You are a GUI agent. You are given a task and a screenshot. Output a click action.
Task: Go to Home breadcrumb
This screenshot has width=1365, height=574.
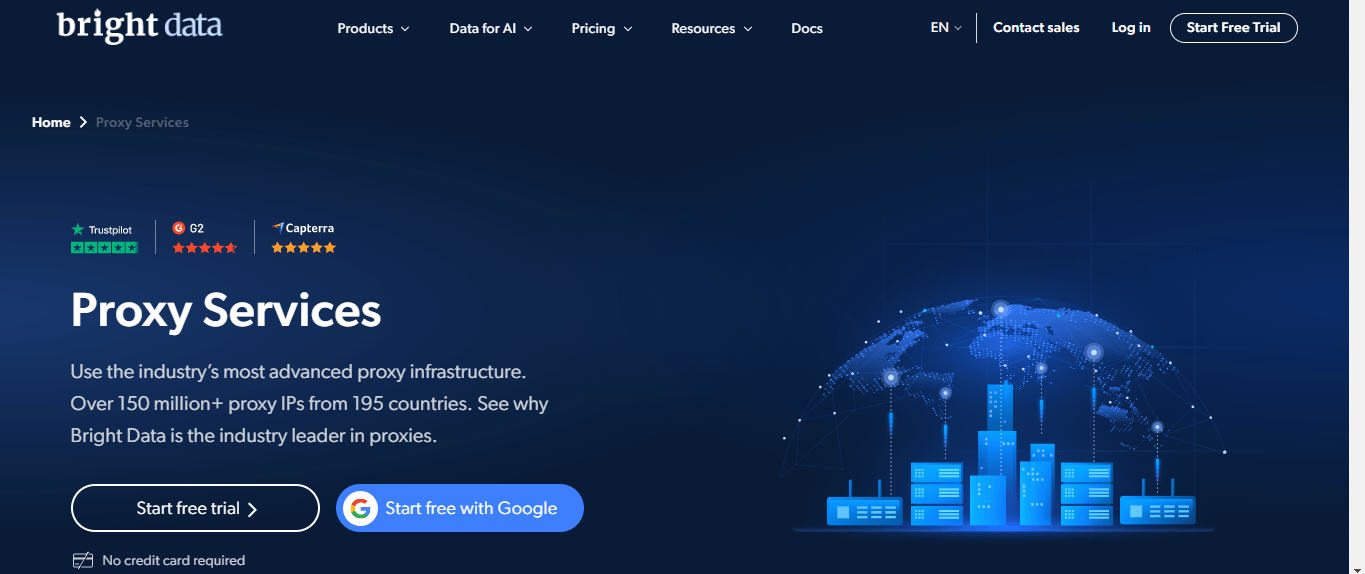pyautogui.click(x=51, y=122)
